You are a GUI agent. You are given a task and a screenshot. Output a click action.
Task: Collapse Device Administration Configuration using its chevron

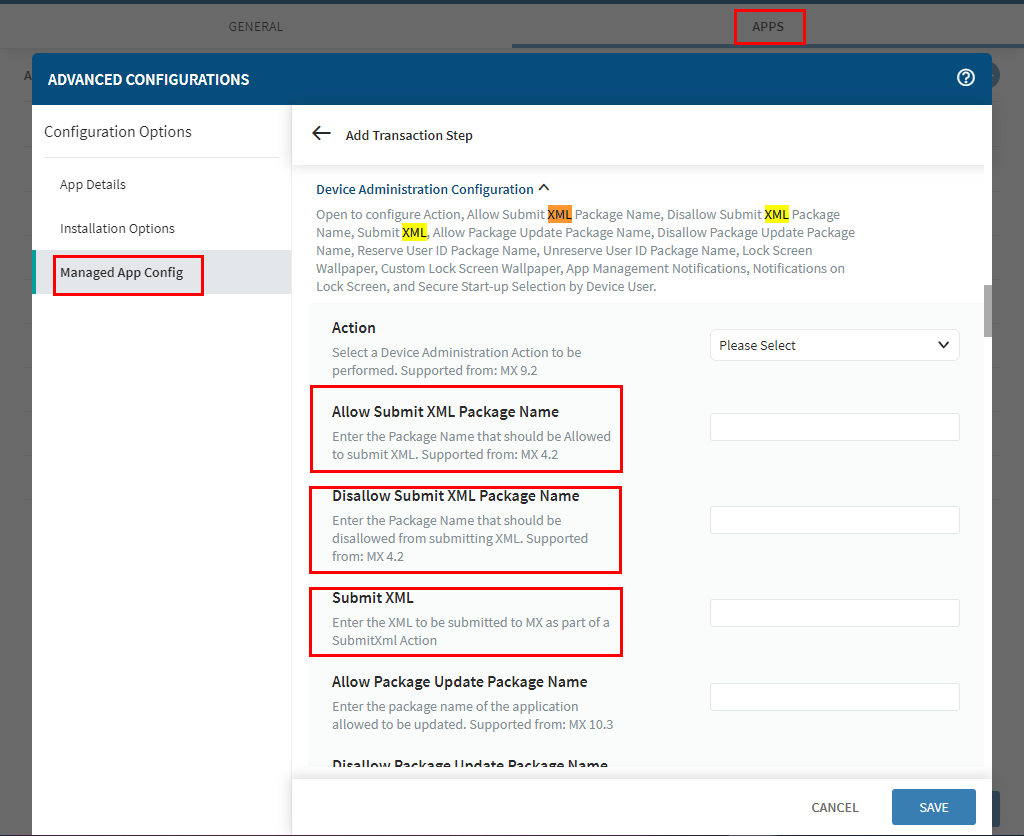(x=544, y=188)
